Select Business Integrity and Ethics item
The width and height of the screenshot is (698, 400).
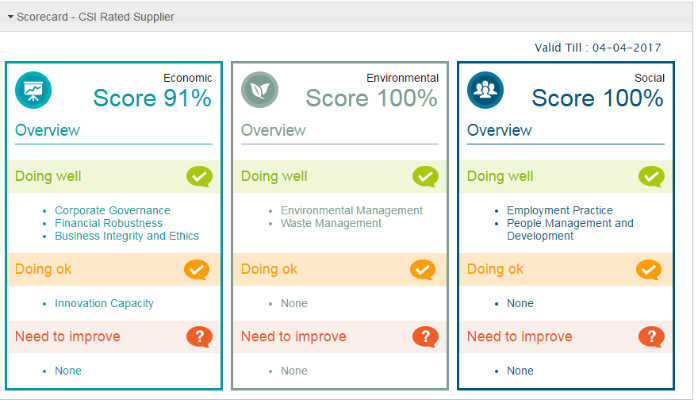point(127,237)
